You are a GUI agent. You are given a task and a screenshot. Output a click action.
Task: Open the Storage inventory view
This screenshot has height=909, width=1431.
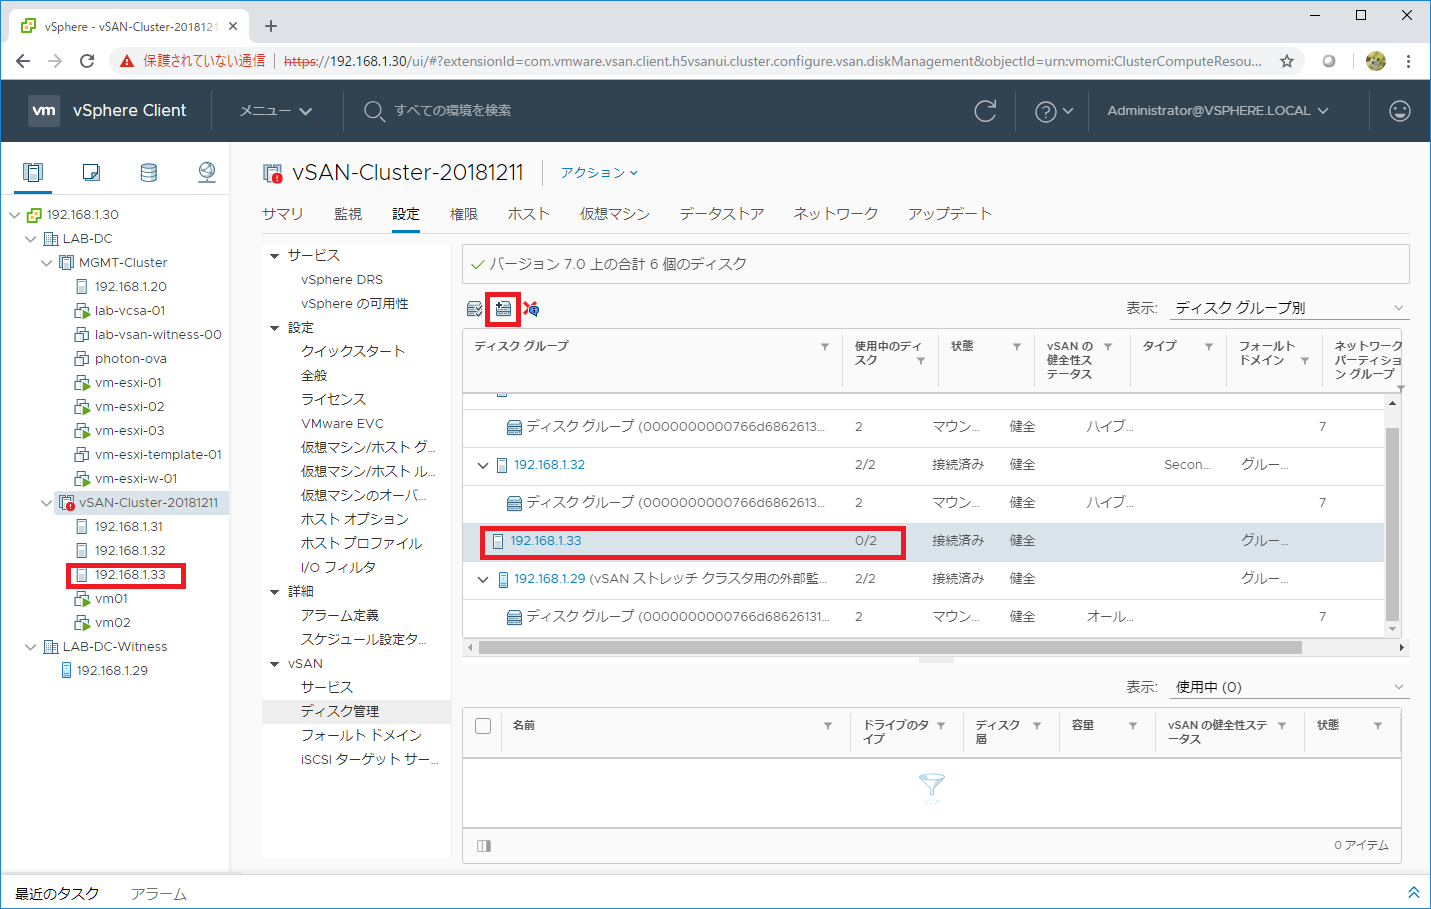149,173
